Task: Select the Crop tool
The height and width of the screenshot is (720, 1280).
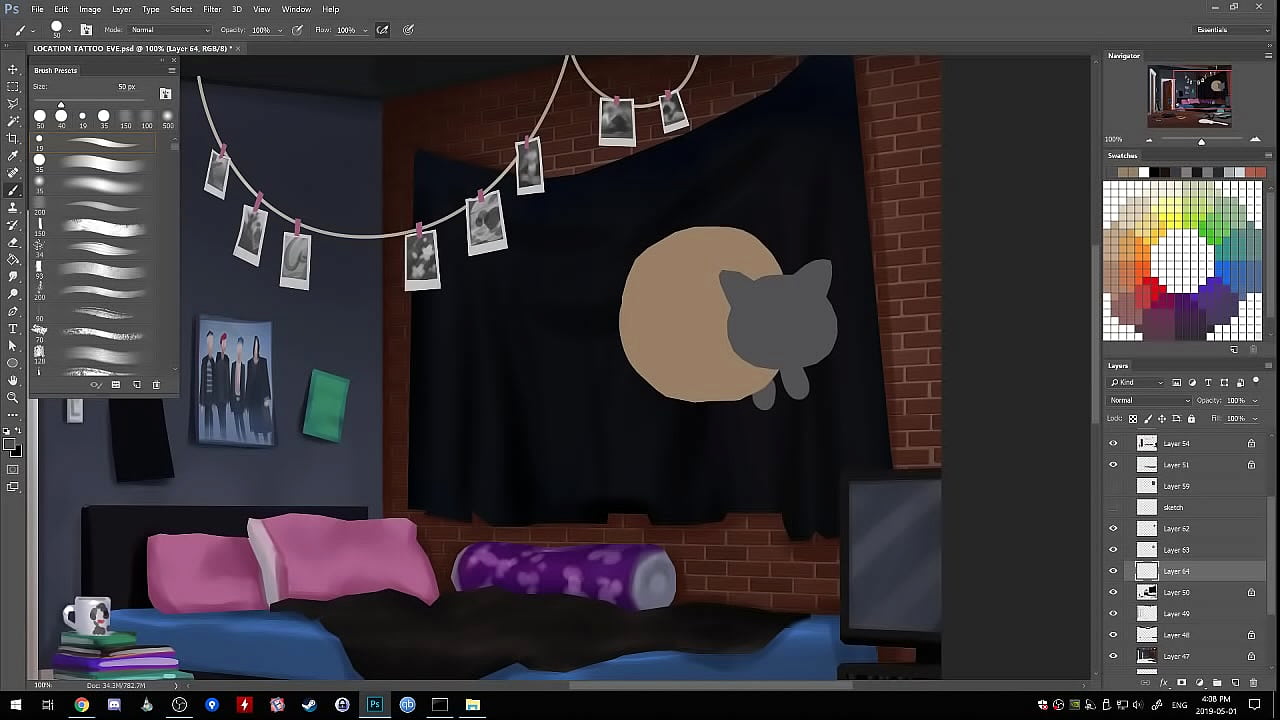Action: [13, 138]
